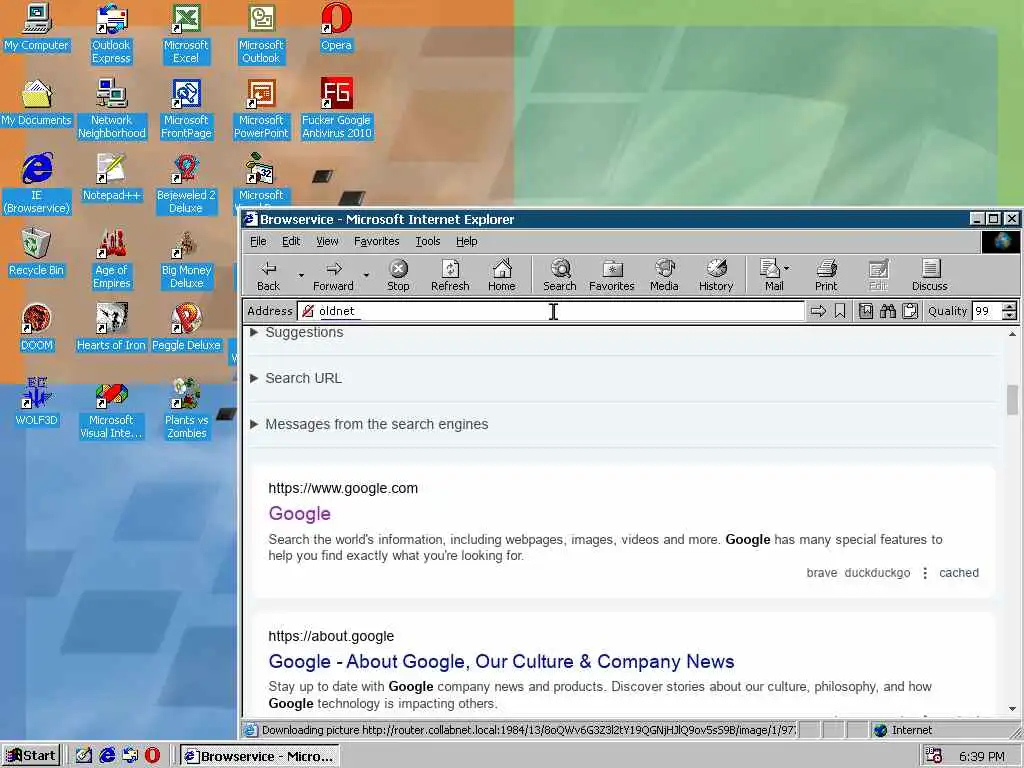This screenshot has width=1024, height=768.
Task: Open the About Google result link
Action: (501, 662)
